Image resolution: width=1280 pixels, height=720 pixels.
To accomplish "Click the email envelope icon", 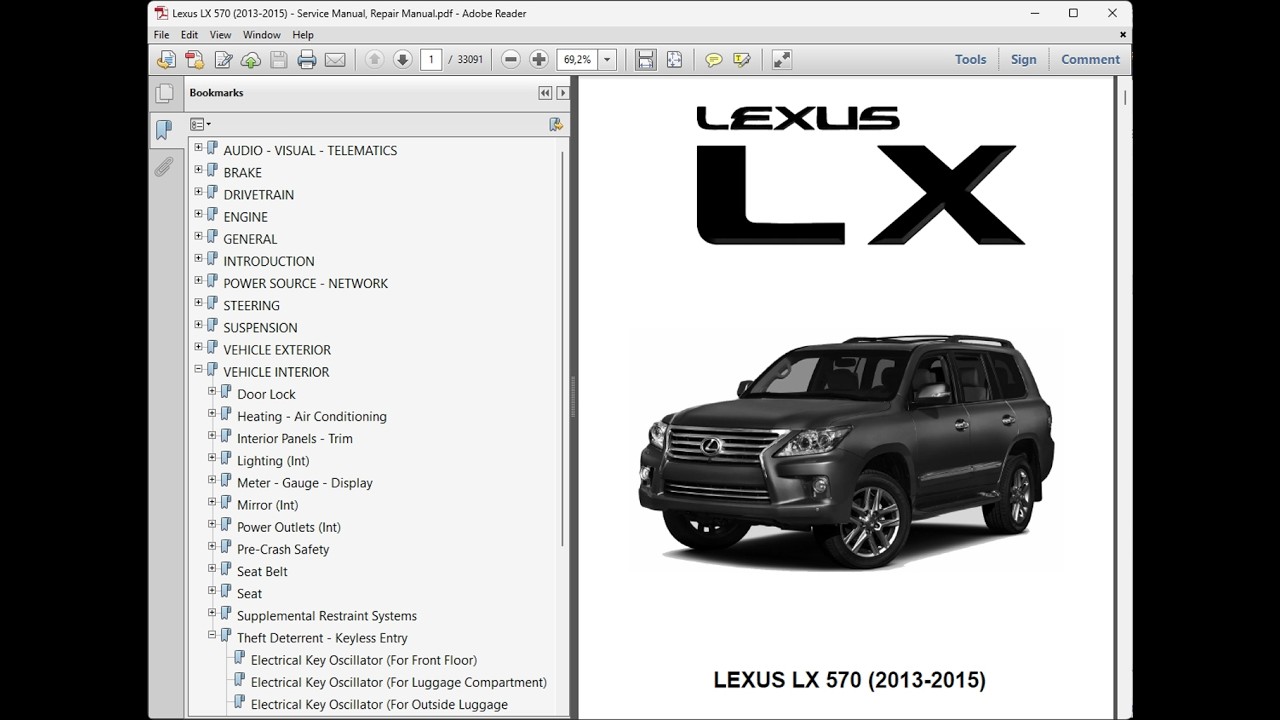I will tap(335, 60).
